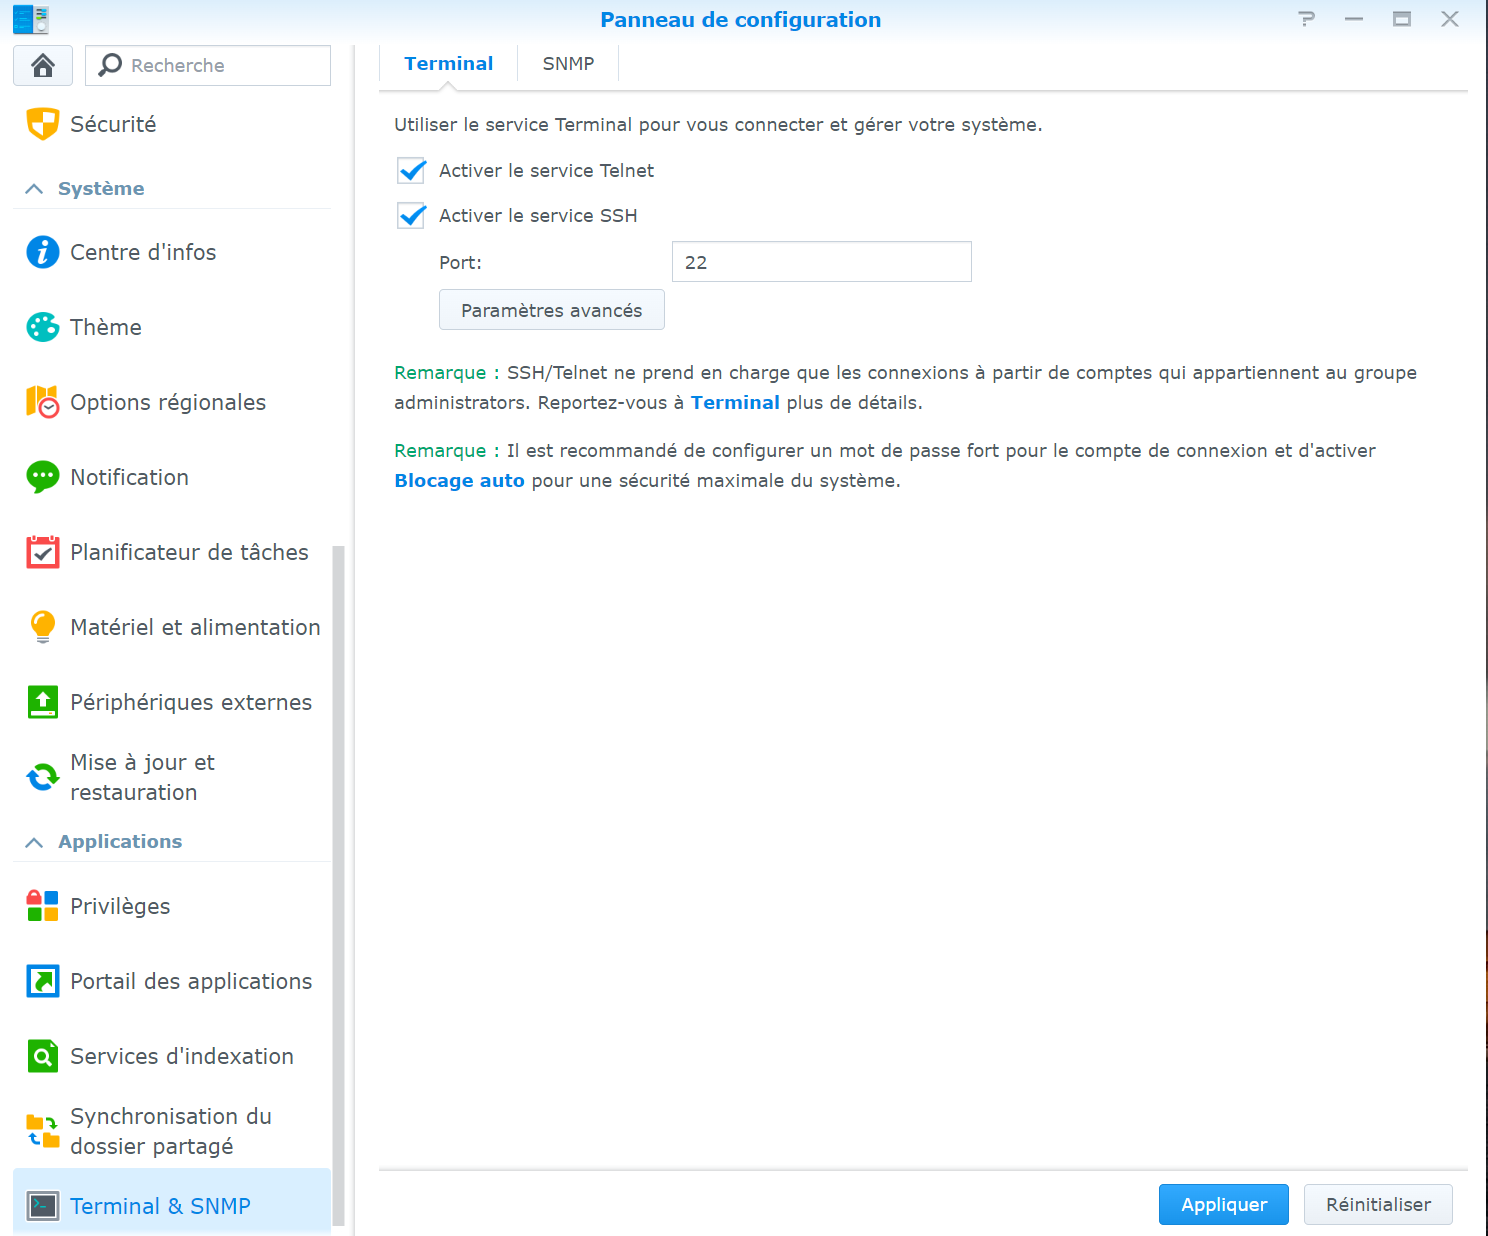Click the Thème palette icon
The image size is (1488, 1236).
click(42, 327)
